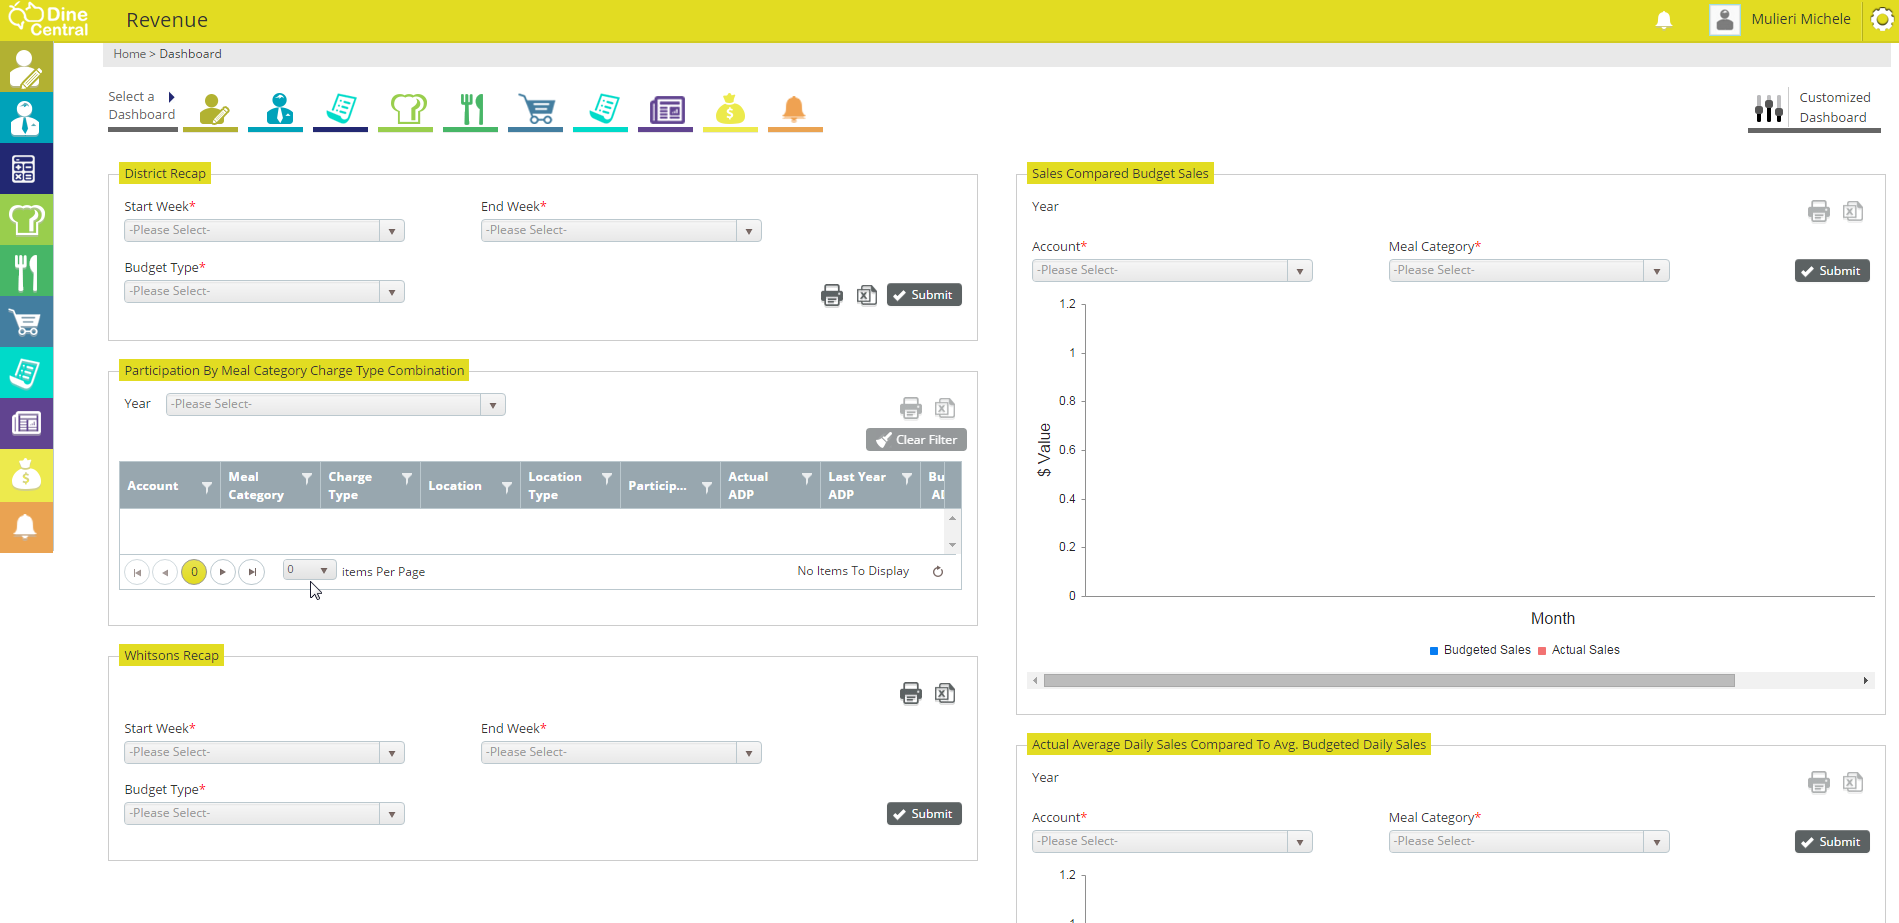Expand Meal Category dropdown in Sales Compared Budget Sales
This screenshot has height=923, width=1899.
[1528, 271]
